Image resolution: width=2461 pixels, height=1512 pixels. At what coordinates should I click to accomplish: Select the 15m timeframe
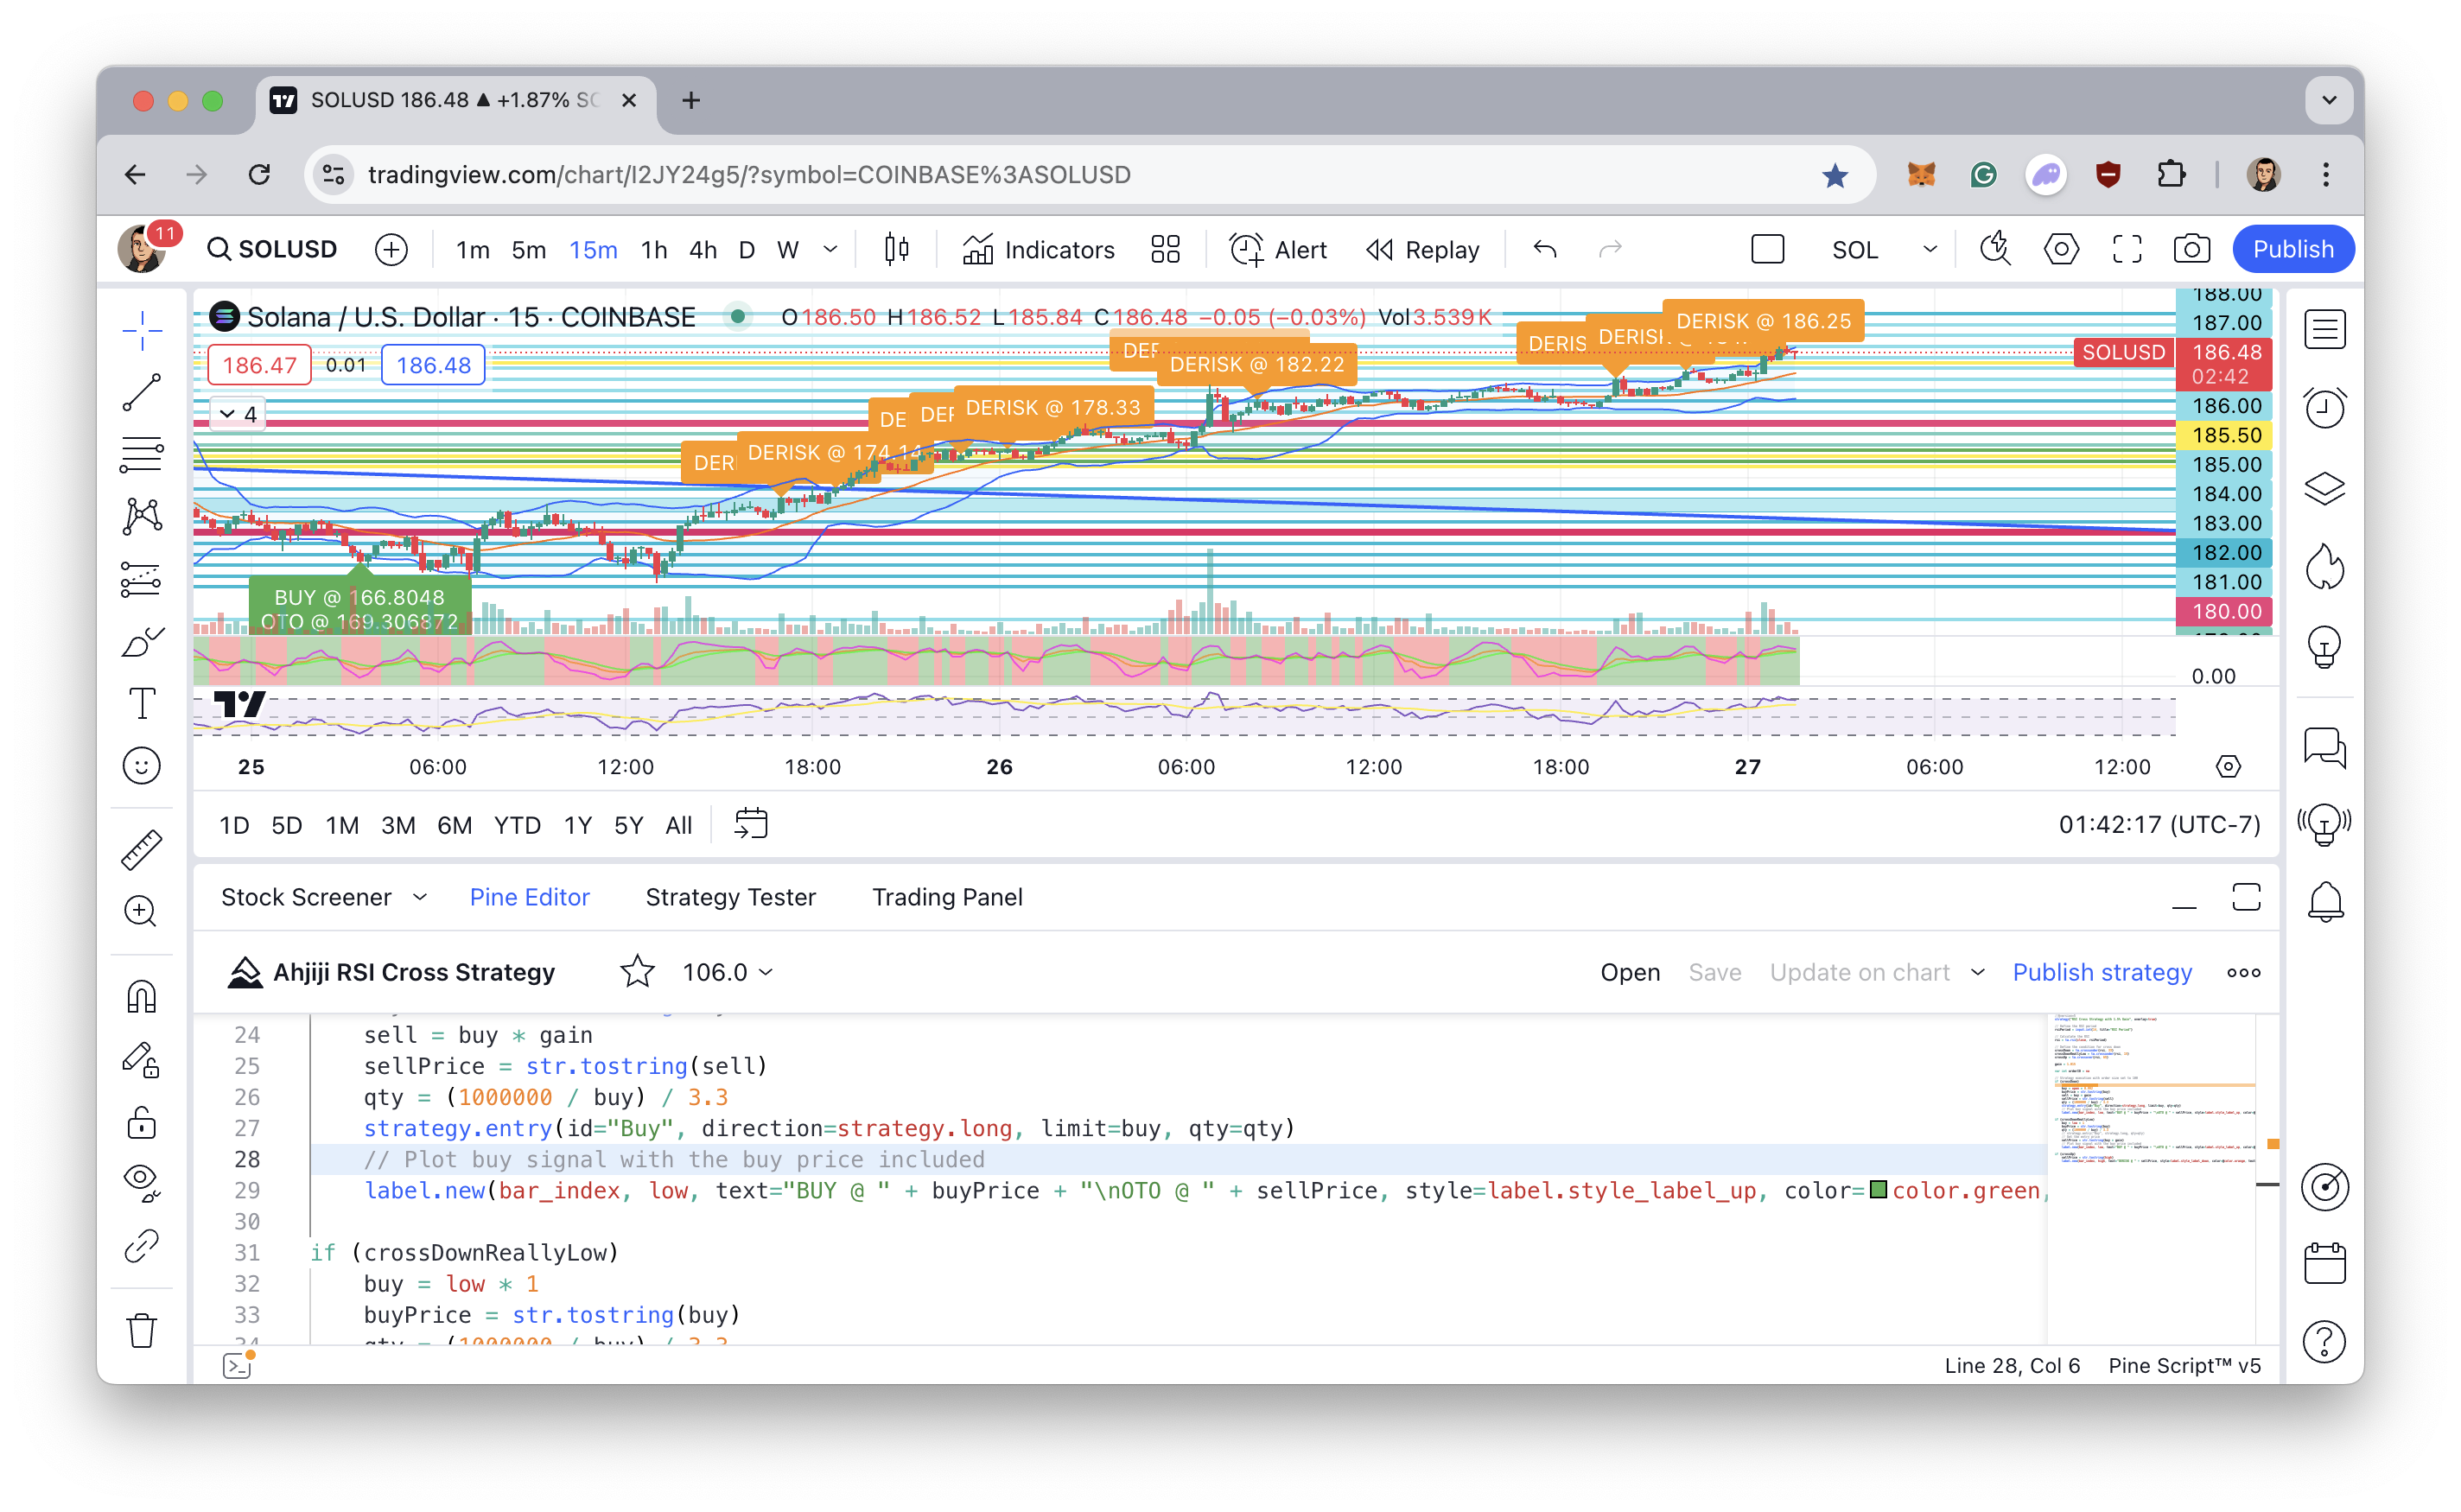[x=593, y=249]
